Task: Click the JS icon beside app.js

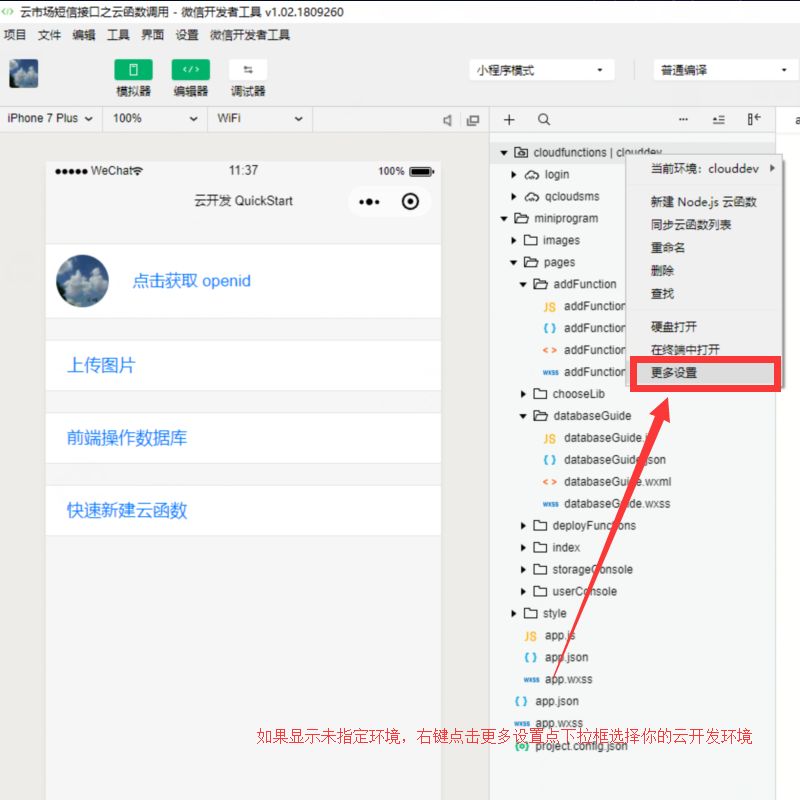Action: pyautogui.click(x=531, y=636)
